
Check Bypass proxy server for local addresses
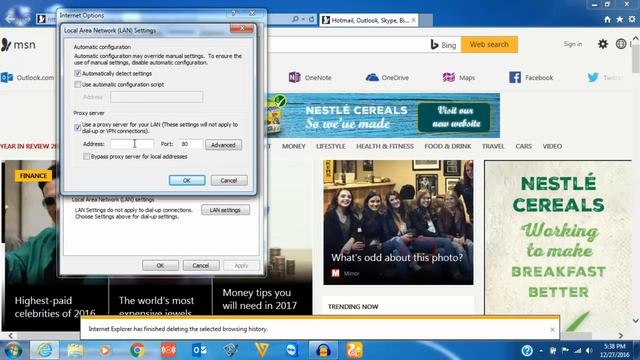[87, 157]
